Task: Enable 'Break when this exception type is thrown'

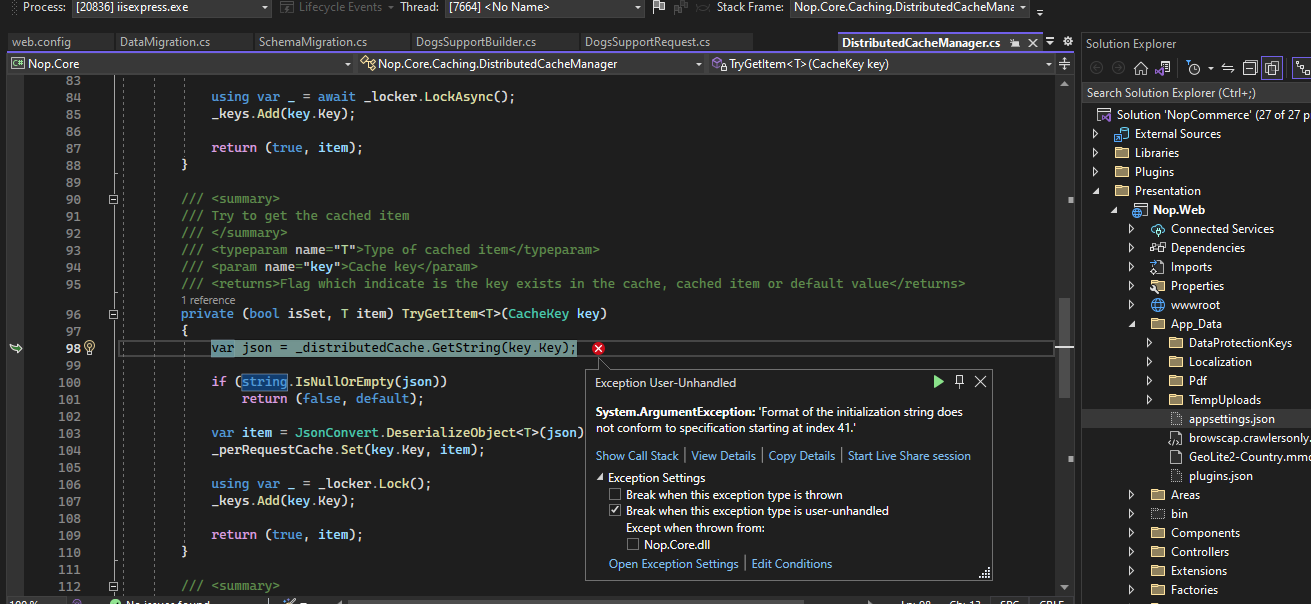Action: pos(616,495)
